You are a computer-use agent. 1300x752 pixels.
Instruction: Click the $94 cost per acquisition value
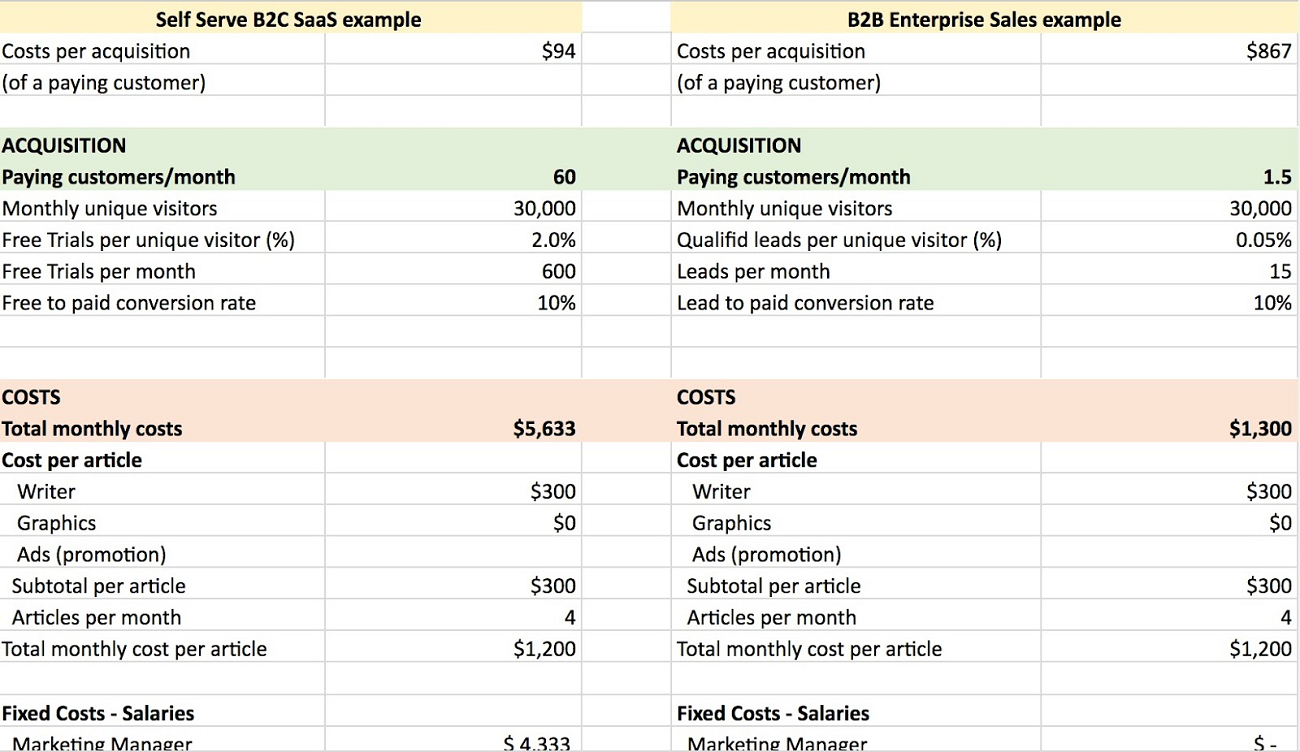click(x=560, y=50)
